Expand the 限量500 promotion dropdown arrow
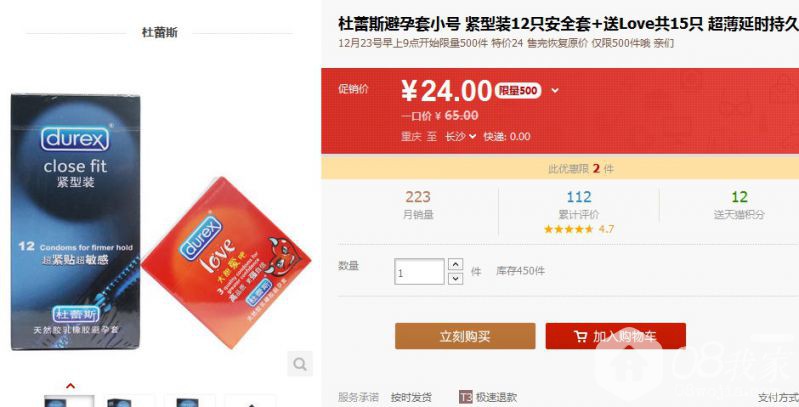 554,91
